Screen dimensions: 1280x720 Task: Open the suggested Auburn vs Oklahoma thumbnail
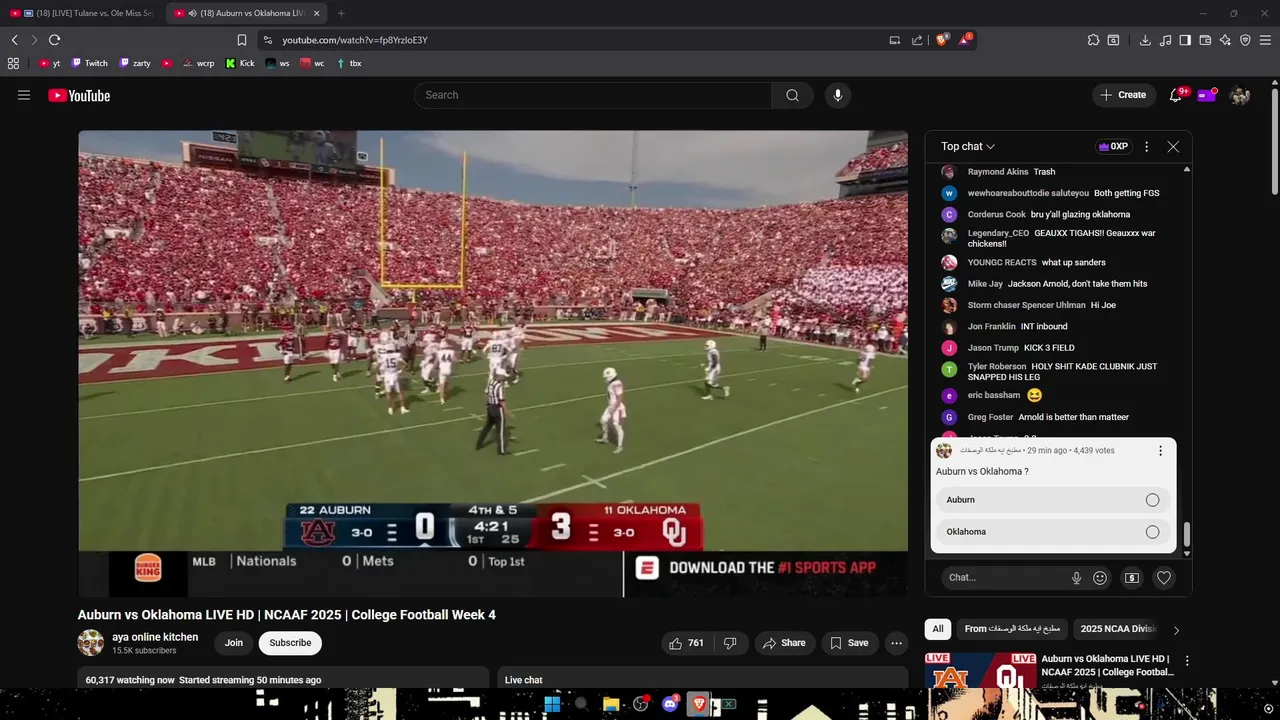[981, 671]
